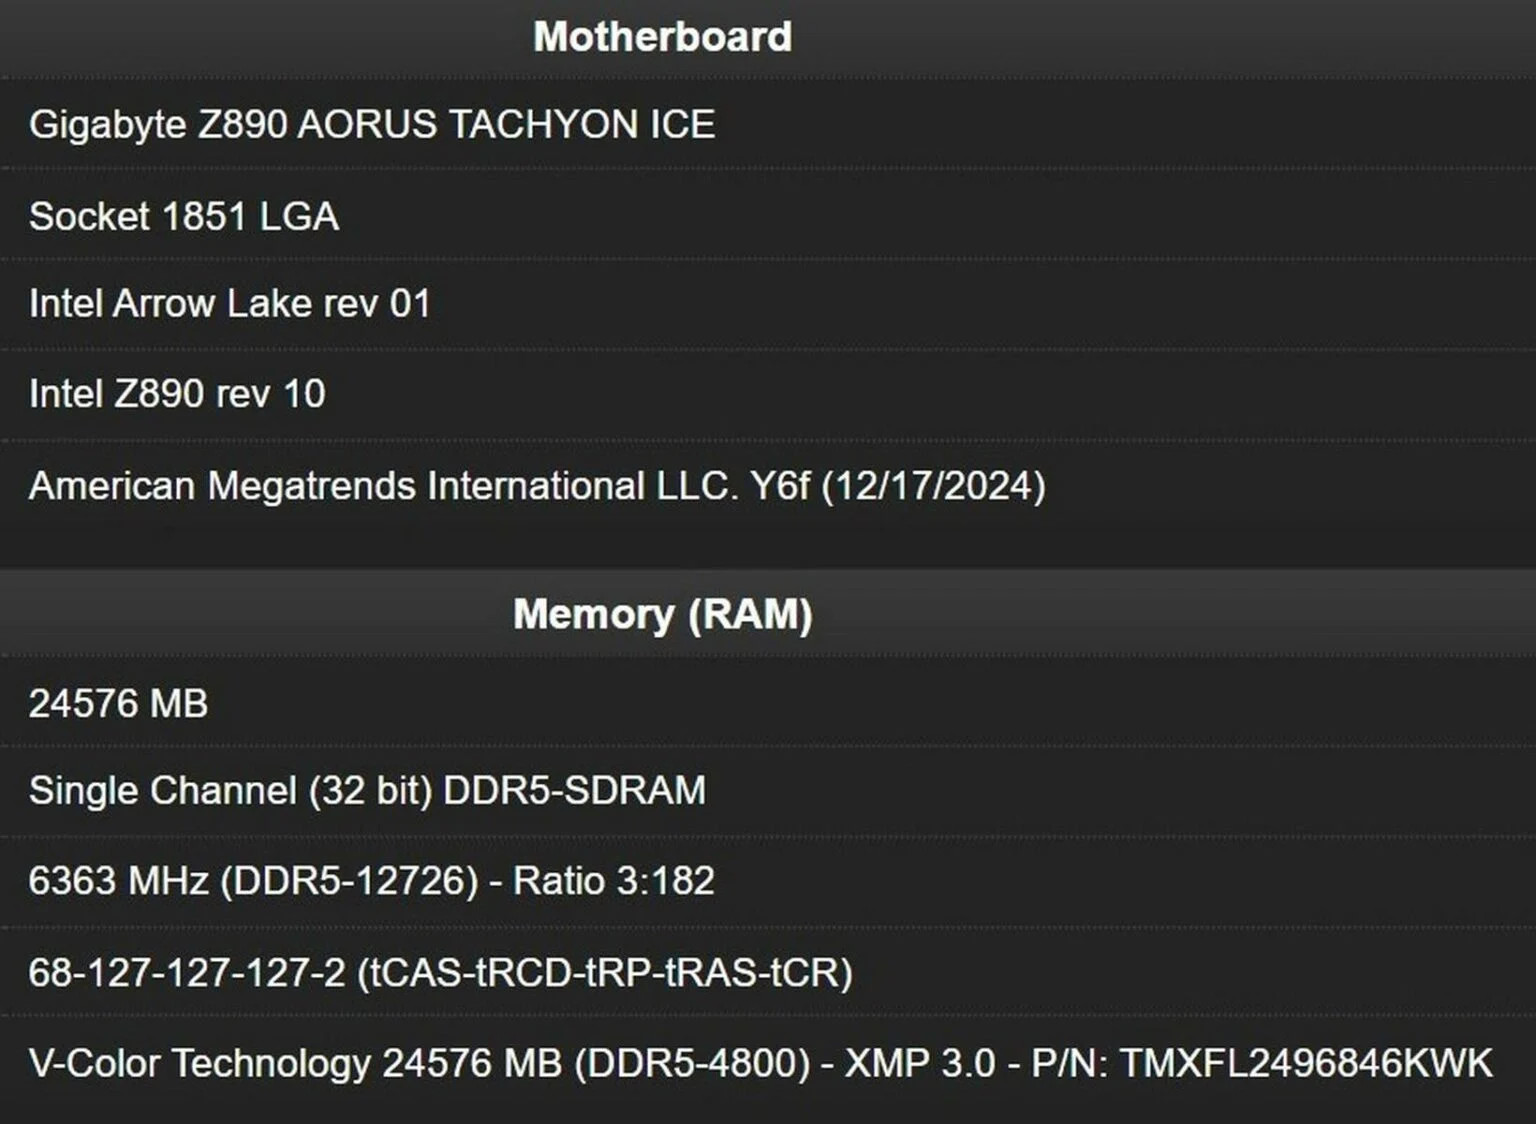Viewport: 1536px width, 1124px height.
Task: Select the 68-127-127-127-2 timings value
Action: pos(187,972)
